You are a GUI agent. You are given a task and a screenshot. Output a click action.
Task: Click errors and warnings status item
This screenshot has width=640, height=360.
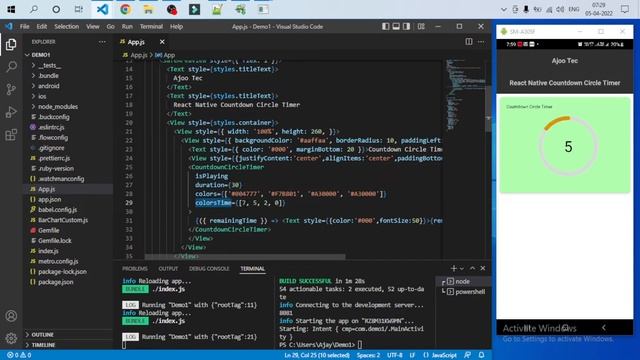point(19,355)
